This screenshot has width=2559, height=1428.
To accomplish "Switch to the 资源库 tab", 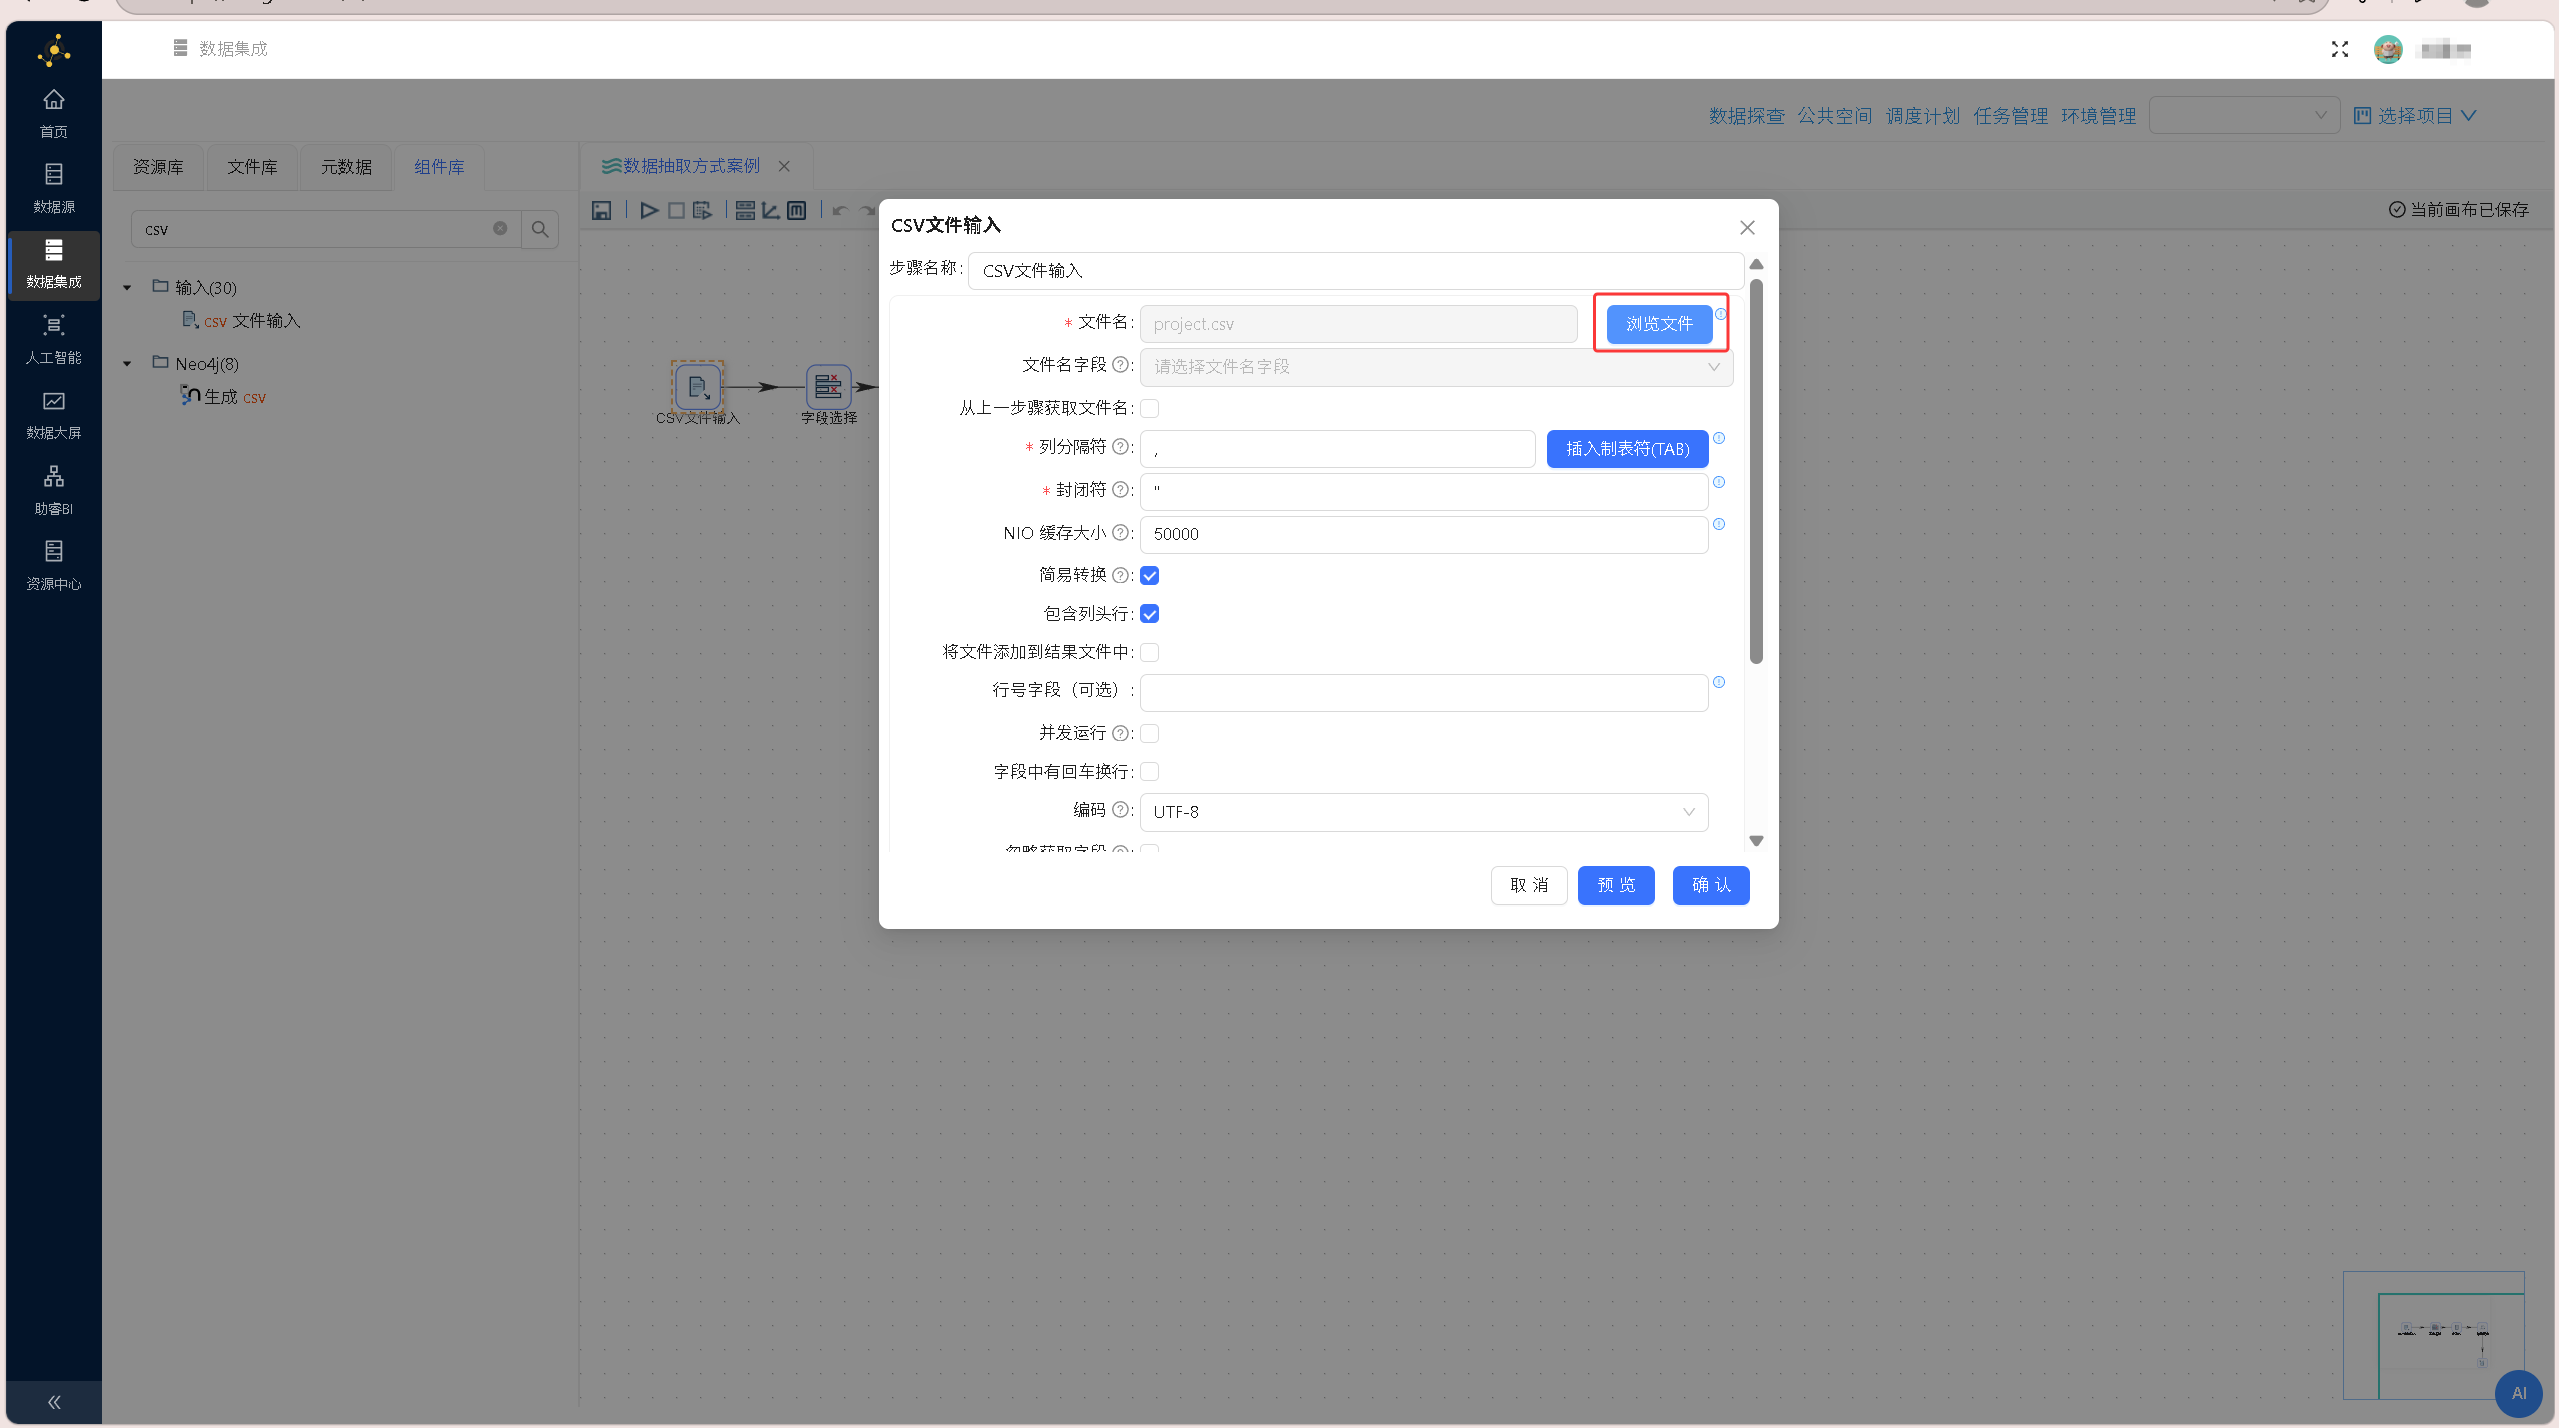I will tap(158, 167).
